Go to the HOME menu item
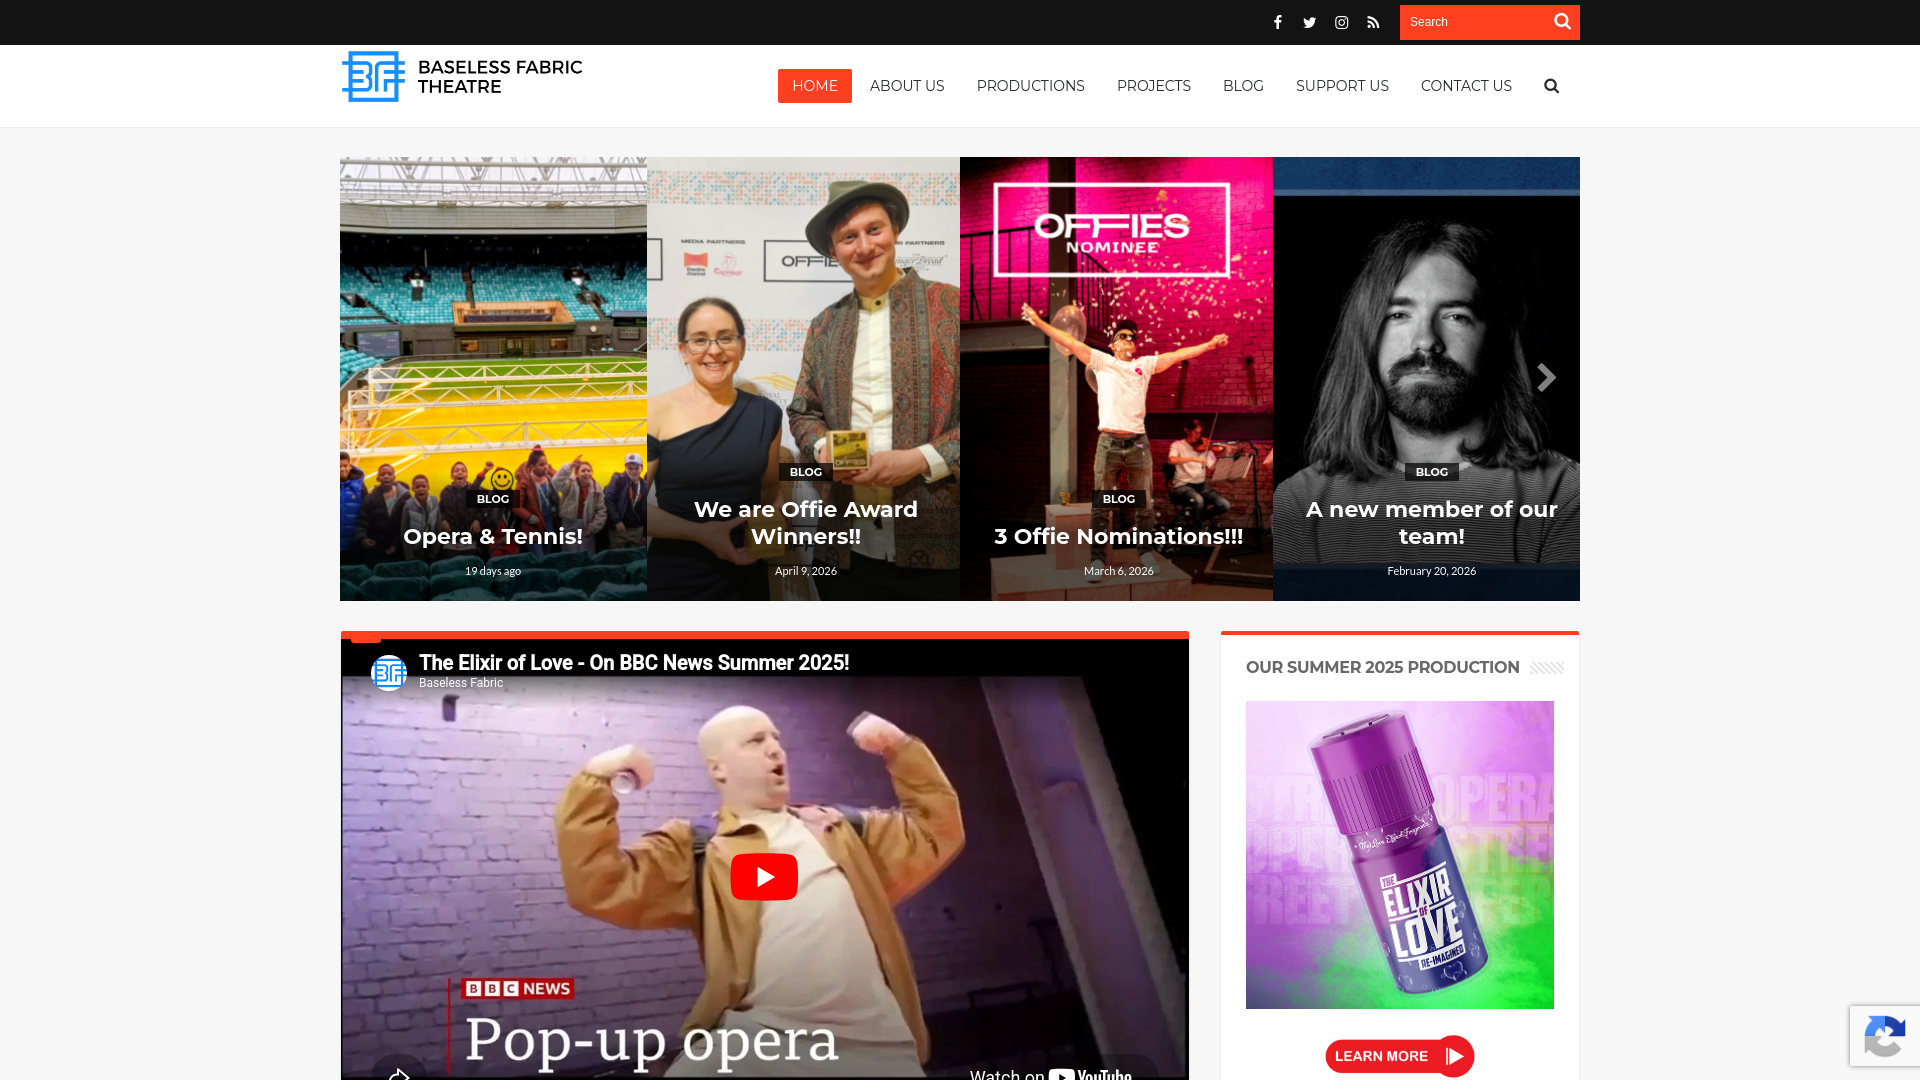The image size is (1920, 1080). [x=815, y=86]
